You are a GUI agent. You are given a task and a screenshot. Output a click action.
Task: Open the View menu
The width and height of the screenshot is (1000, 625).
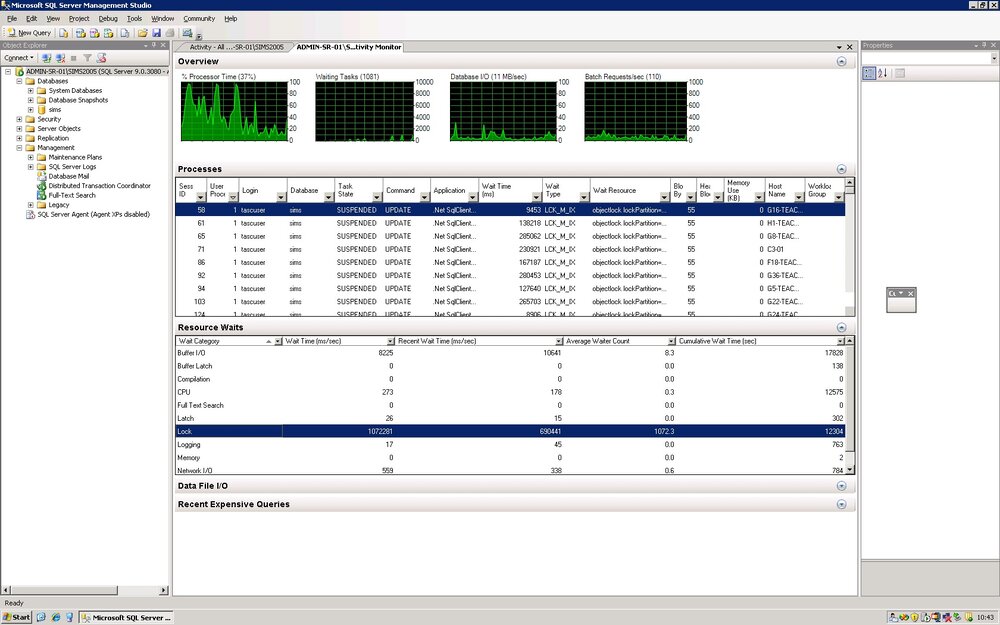pyautogui.click(x=53, y=18)
